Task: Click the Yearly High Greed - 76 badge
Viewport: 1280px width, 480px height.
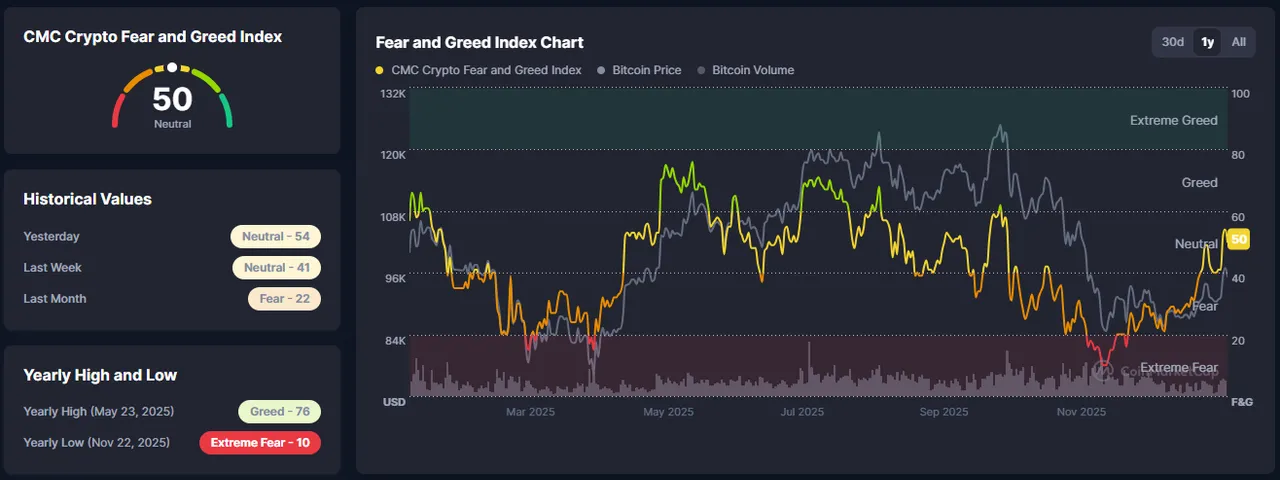Action: pyautogui.click(x=279, y=412)
